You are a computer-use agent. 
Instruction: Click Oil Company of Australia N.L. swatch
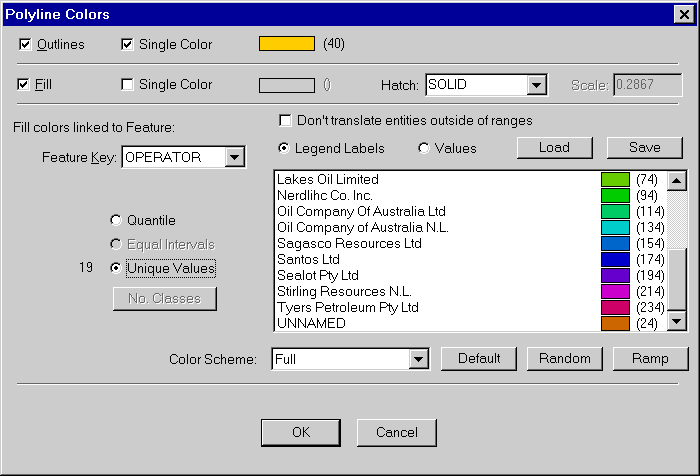point(615,227)
